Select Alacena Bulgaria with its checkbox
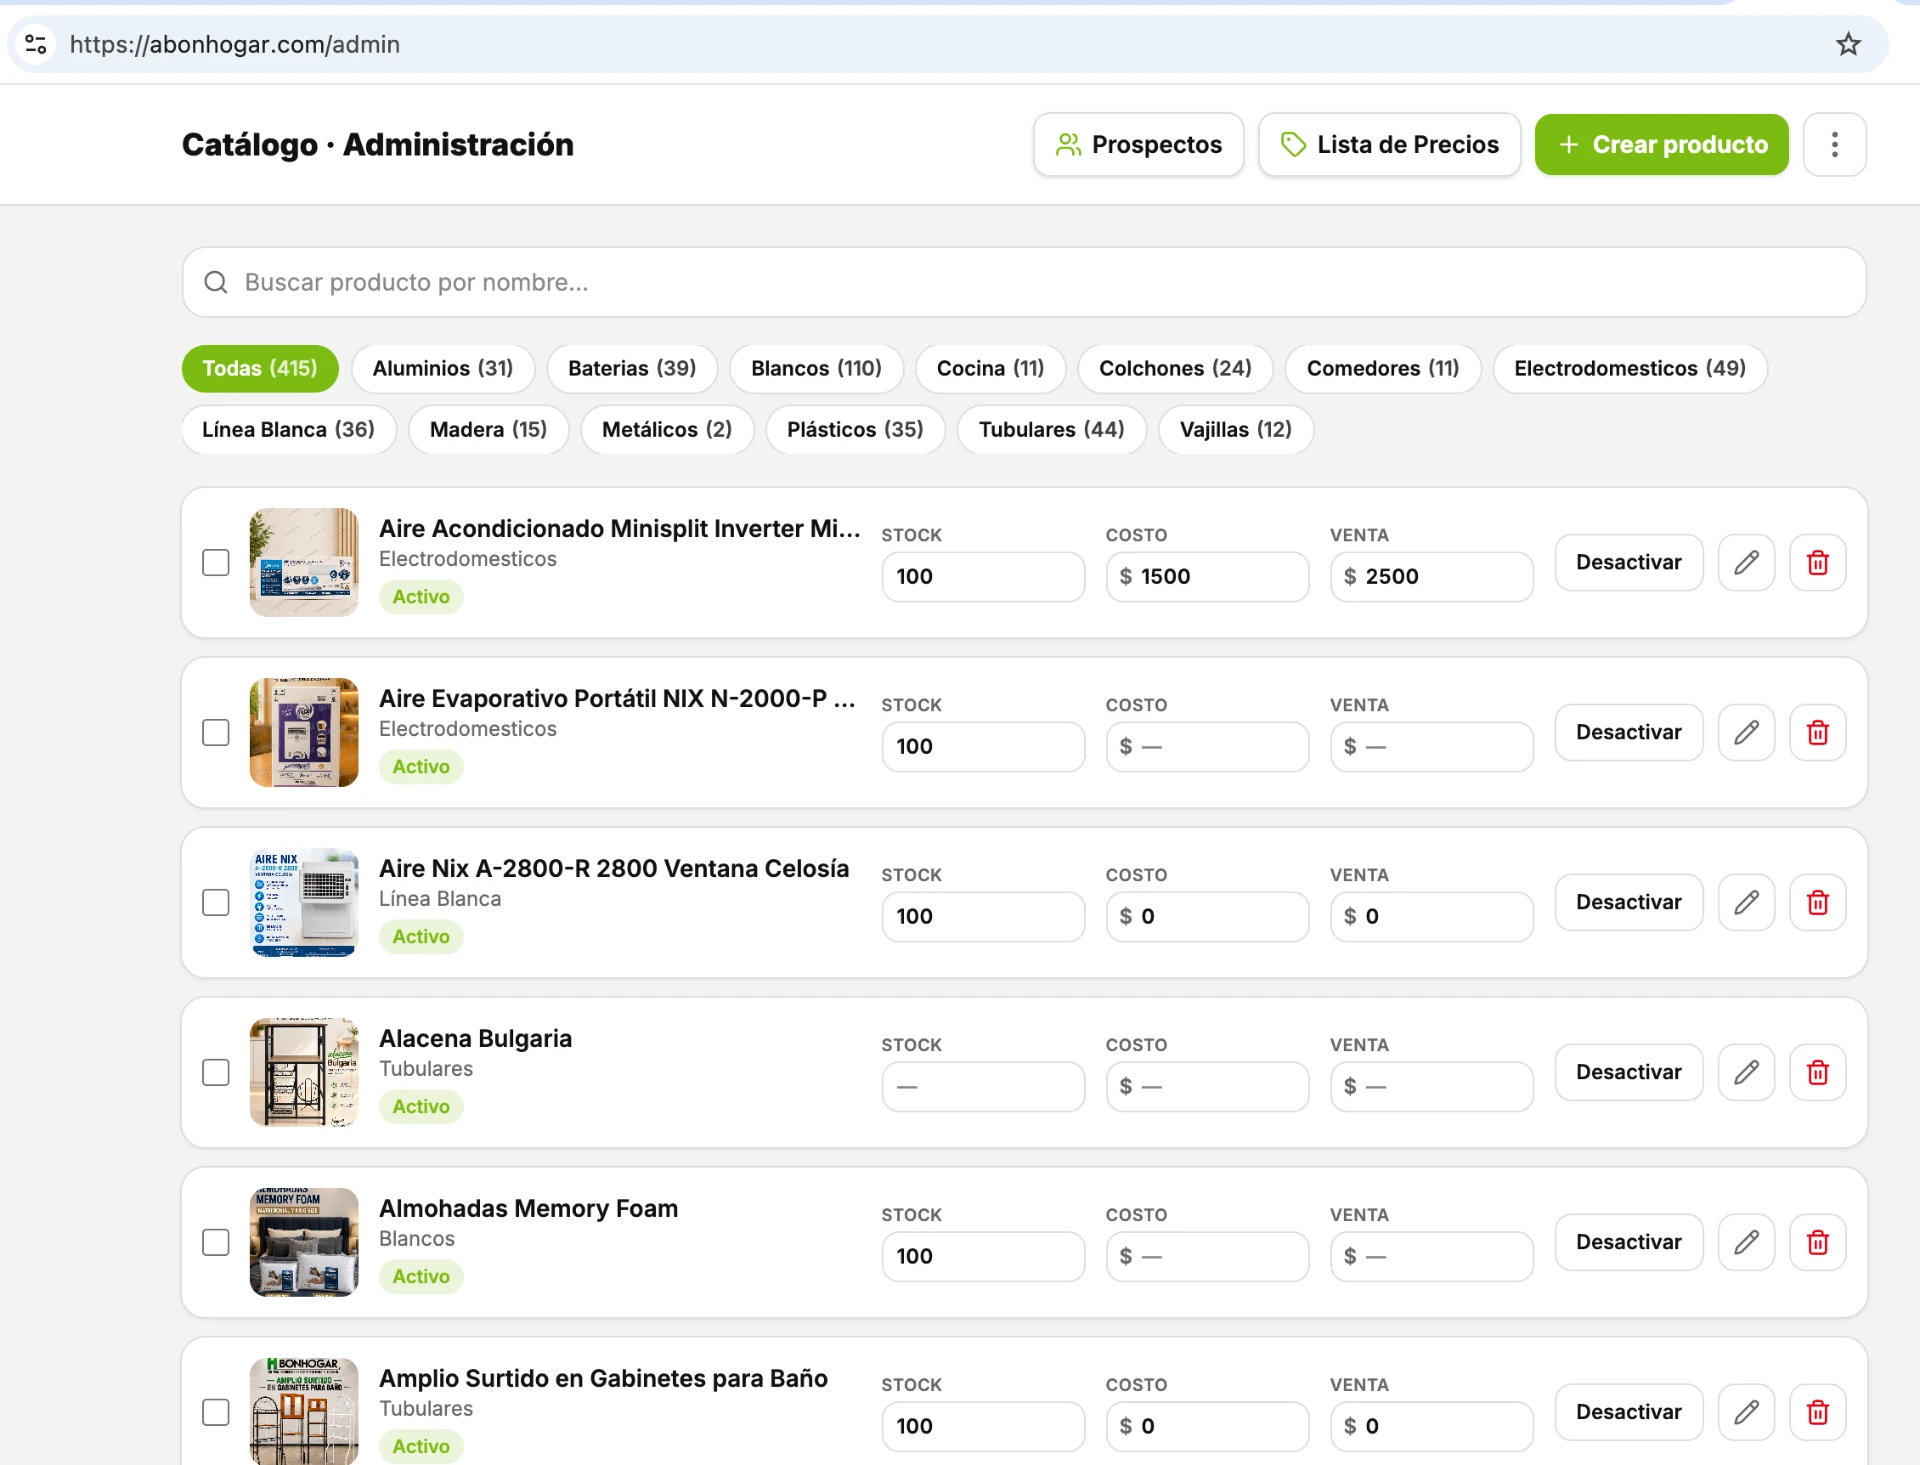The width and height of the screenshot is (1920, 1465). [x=216, y=1072]
